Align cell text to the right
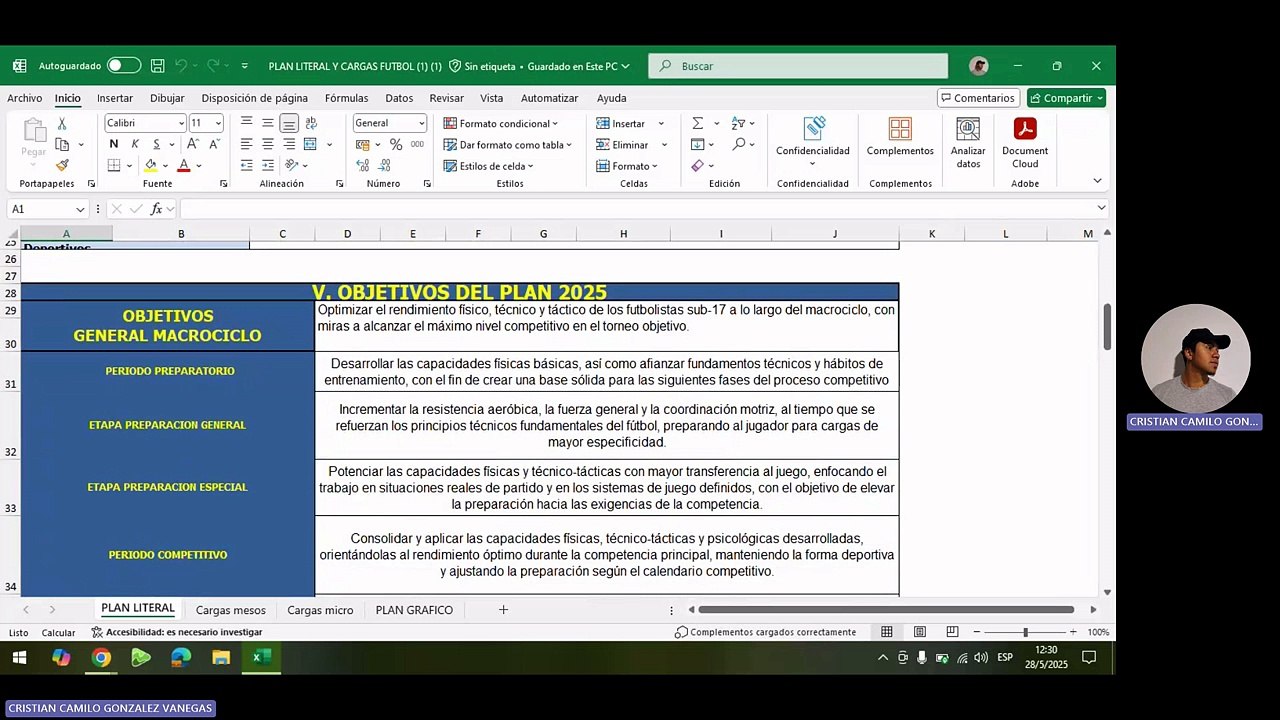This screenshot has width=1280, height=720. point(289,144)
